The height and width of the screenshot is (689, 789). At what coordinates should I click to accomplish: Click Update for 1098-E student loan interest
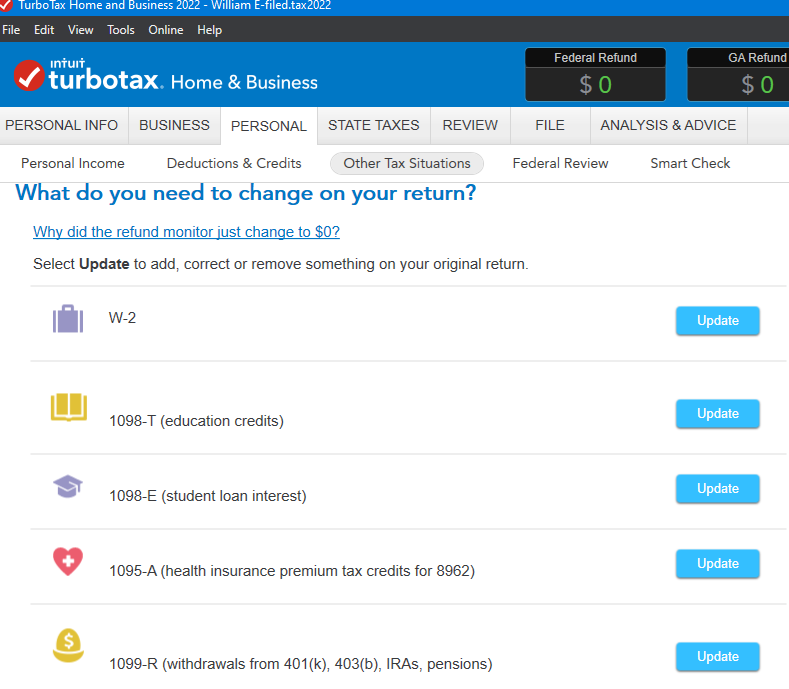pyautogui.click(x=718, y=489)
